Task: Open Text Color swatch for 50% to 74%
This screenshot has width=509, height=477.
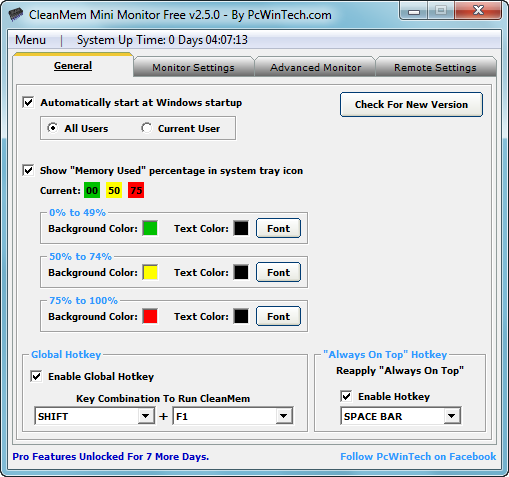Action: pos(241,272)
